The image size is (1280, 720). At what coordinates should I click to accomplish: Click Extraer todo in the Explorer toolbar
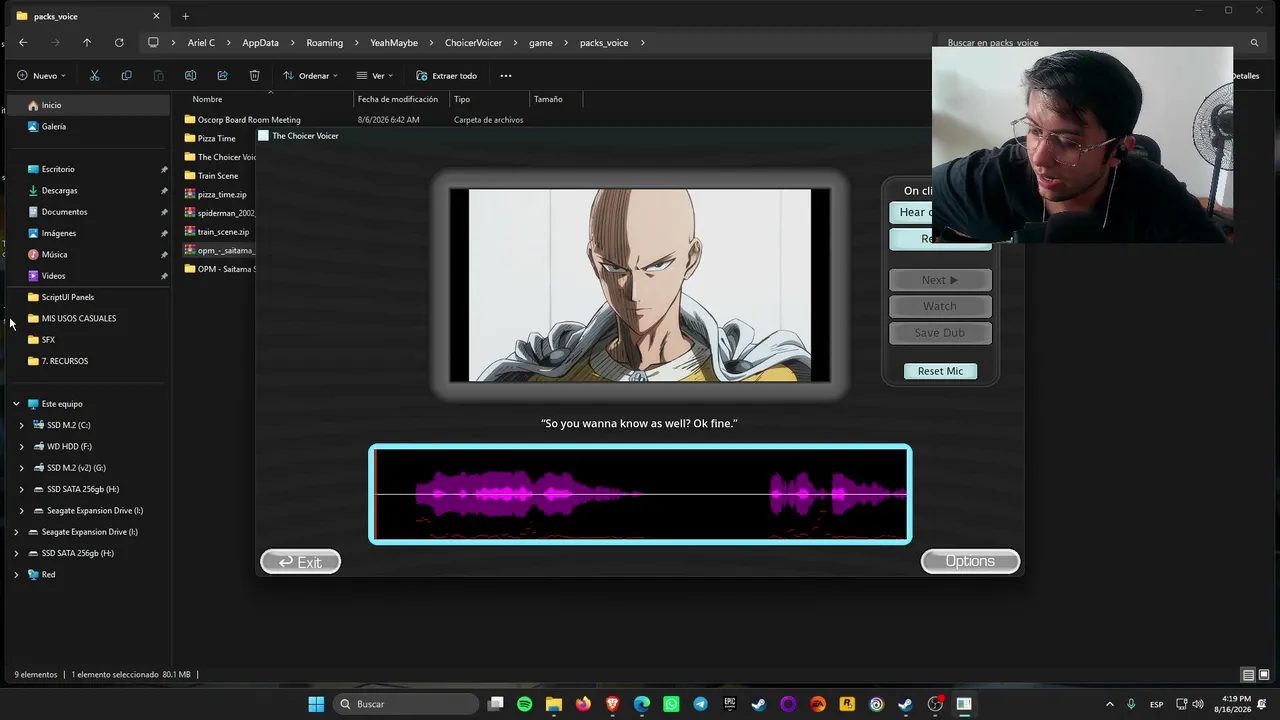pos(447,76)
